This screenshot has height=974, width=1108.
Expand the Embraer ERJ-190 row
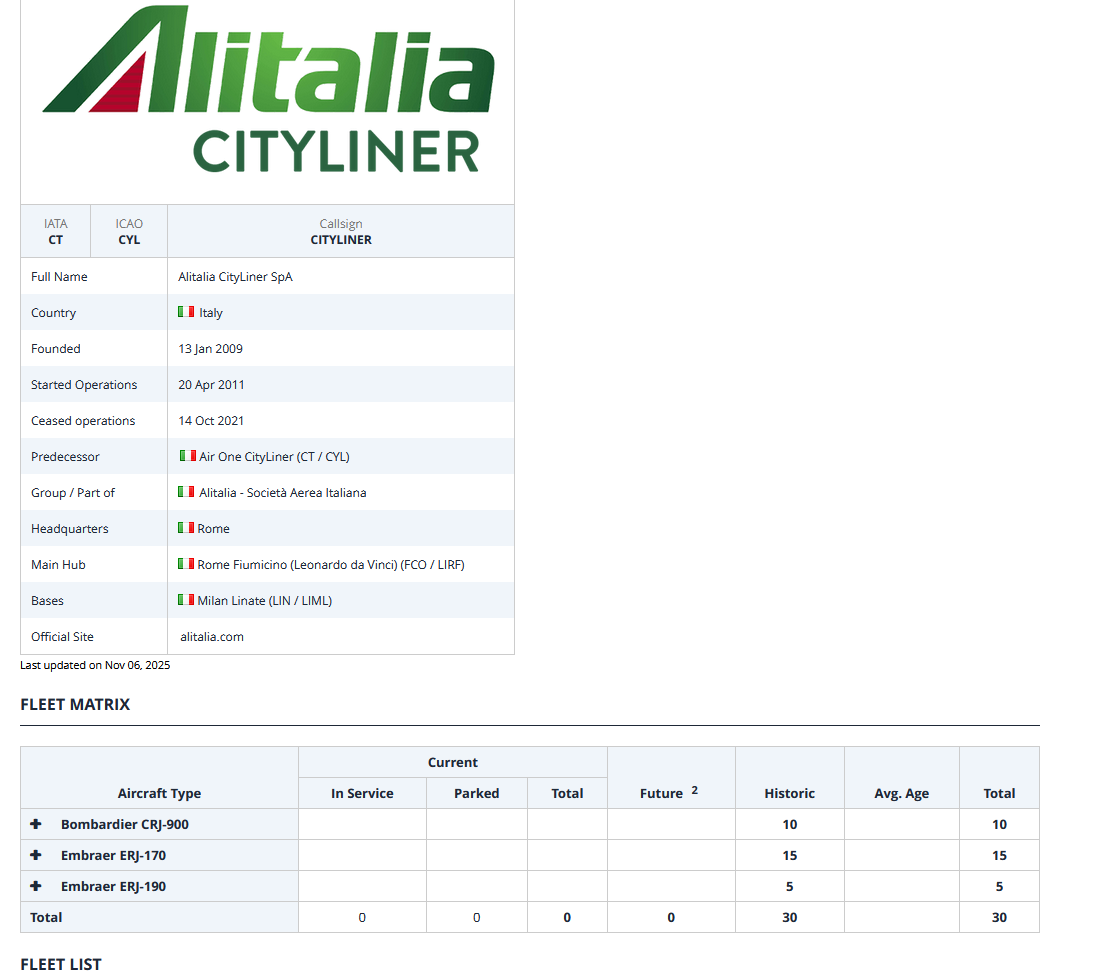tap(36, 886)
